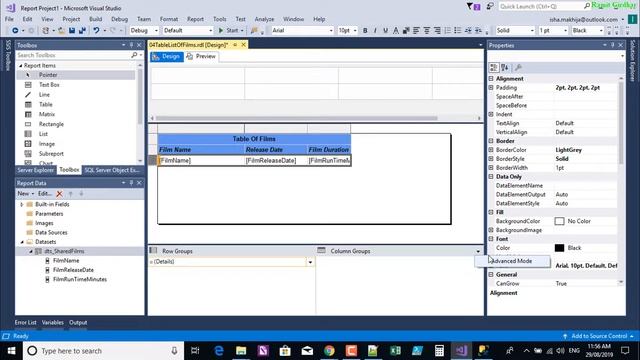Click the Undo toolbar icon
This screenshot has height=360, width=640.
[x=96, y=31]
